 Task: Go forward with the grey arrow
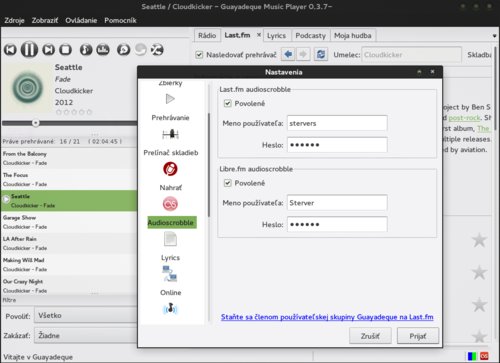tap(303, 54)
